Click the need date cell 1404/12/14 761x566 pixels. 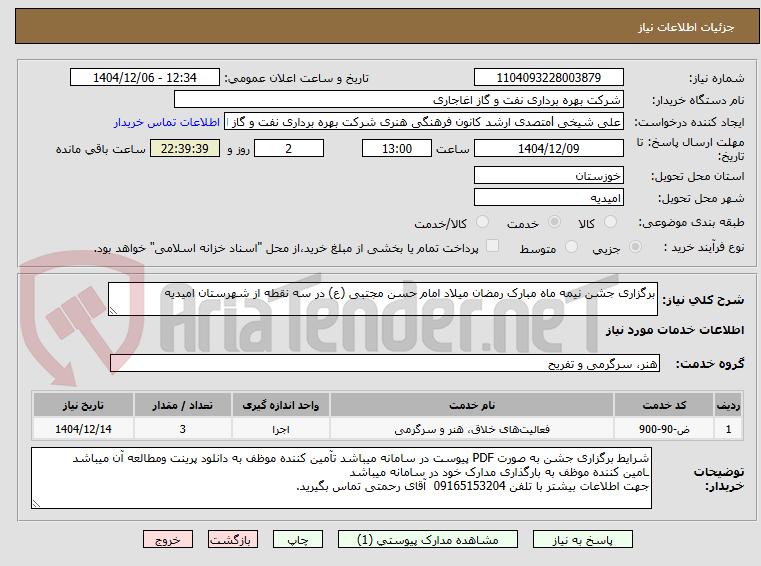(x=83, y=429)
